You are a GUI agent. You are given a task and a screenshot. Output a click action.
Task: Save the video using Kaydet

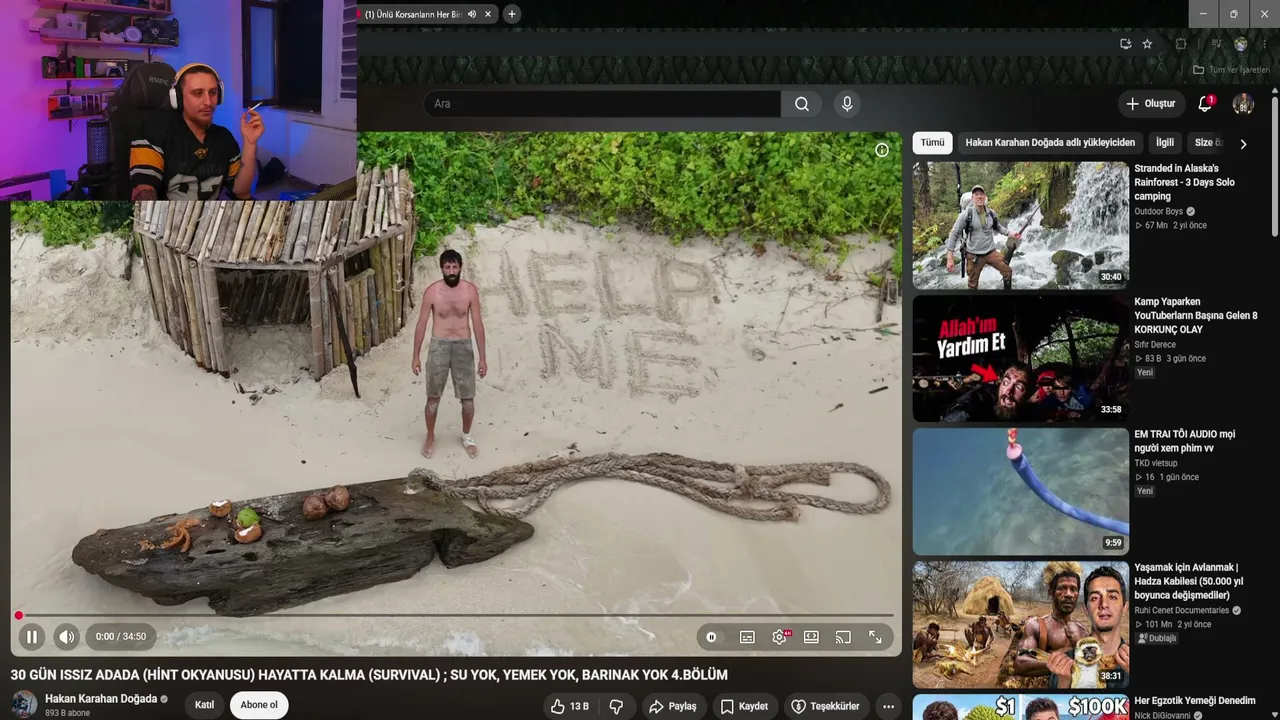coord(744,706)
